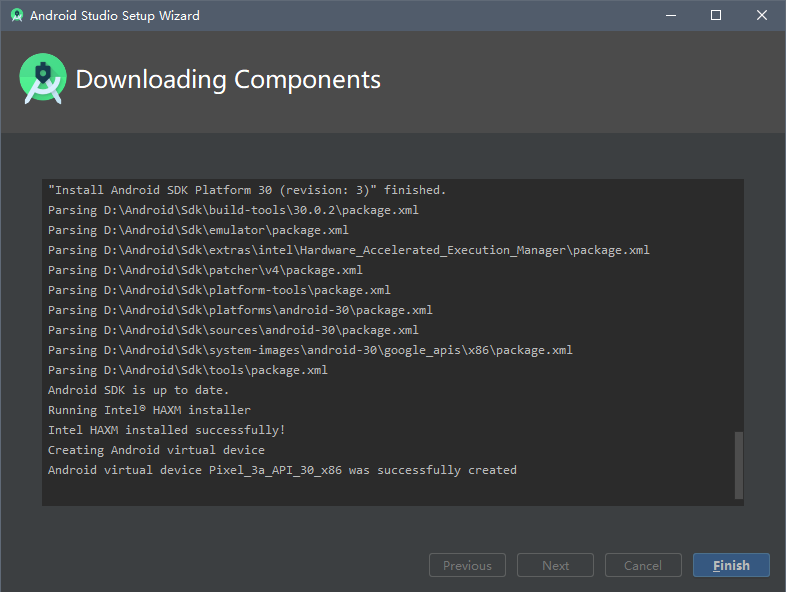
Task: Click the system-images google_apis x86 parsing line
Action: click(x=310, y=350)
